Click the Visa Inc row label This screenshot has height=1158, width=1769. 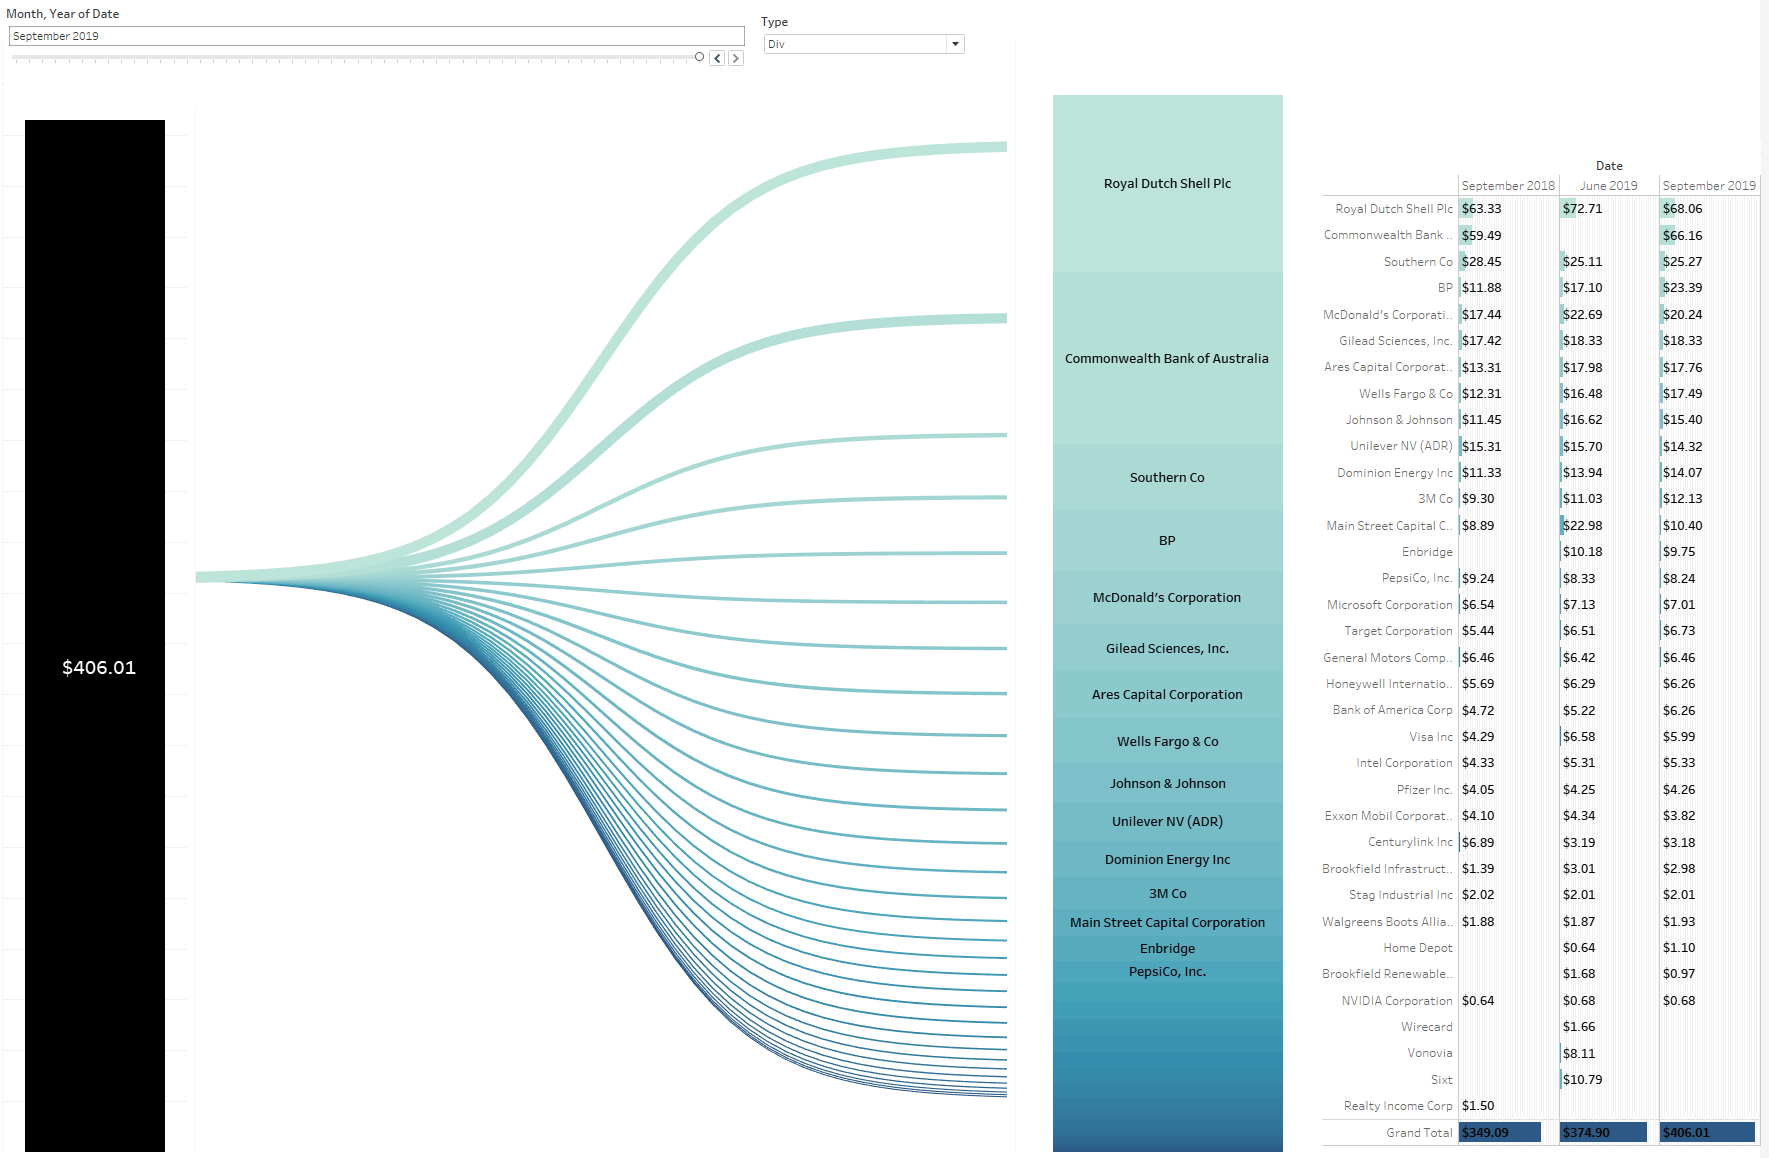(1431, 737)
